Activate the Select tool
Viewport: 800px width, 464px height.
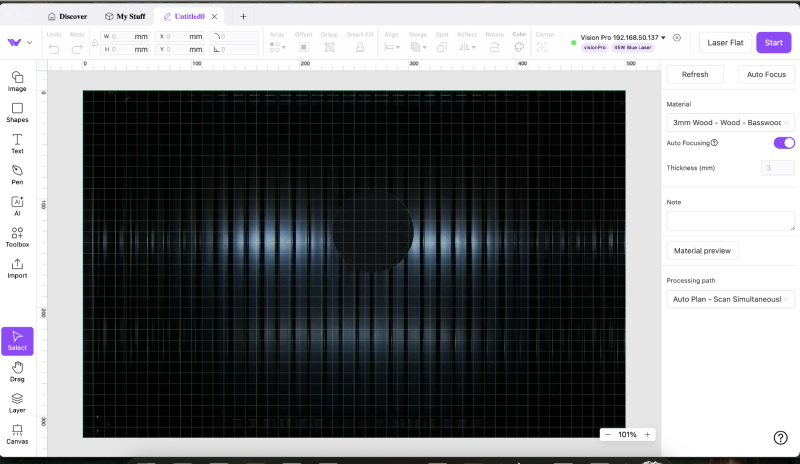[x=17, y=341]
